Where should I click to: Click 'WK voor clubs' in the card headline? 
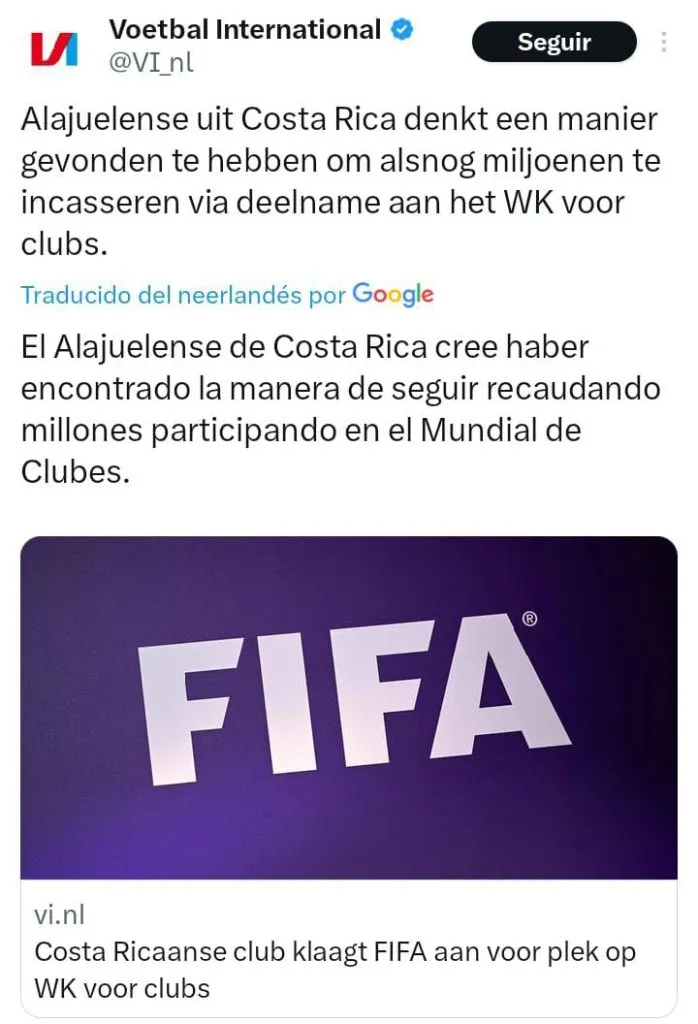[122, 988]
